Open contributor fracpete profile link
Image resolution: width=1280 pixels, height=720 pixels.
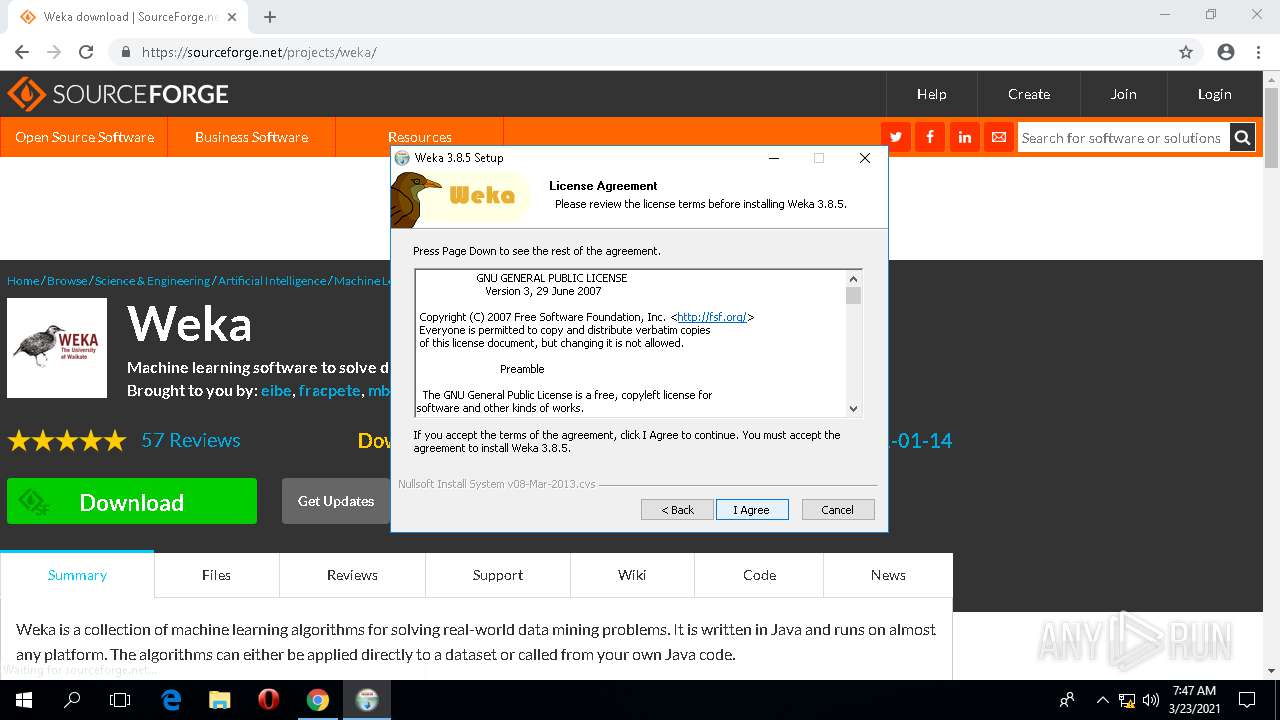tap(329, 391)
